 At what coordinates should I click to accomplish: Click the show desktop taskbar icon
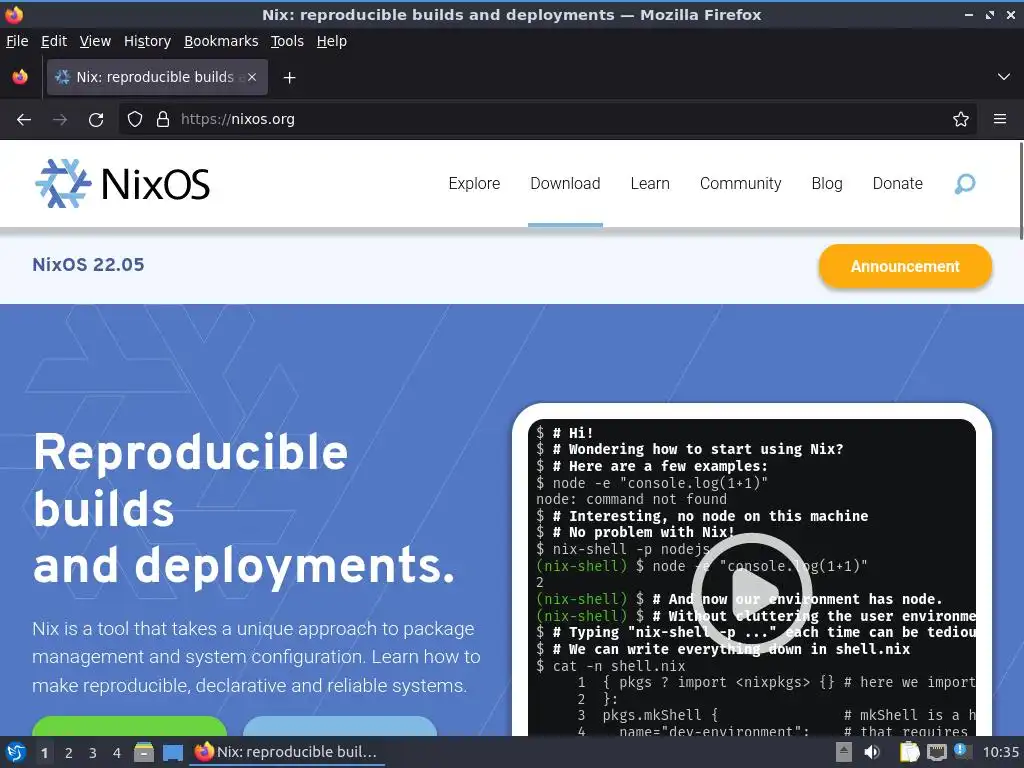click(172, 753)
